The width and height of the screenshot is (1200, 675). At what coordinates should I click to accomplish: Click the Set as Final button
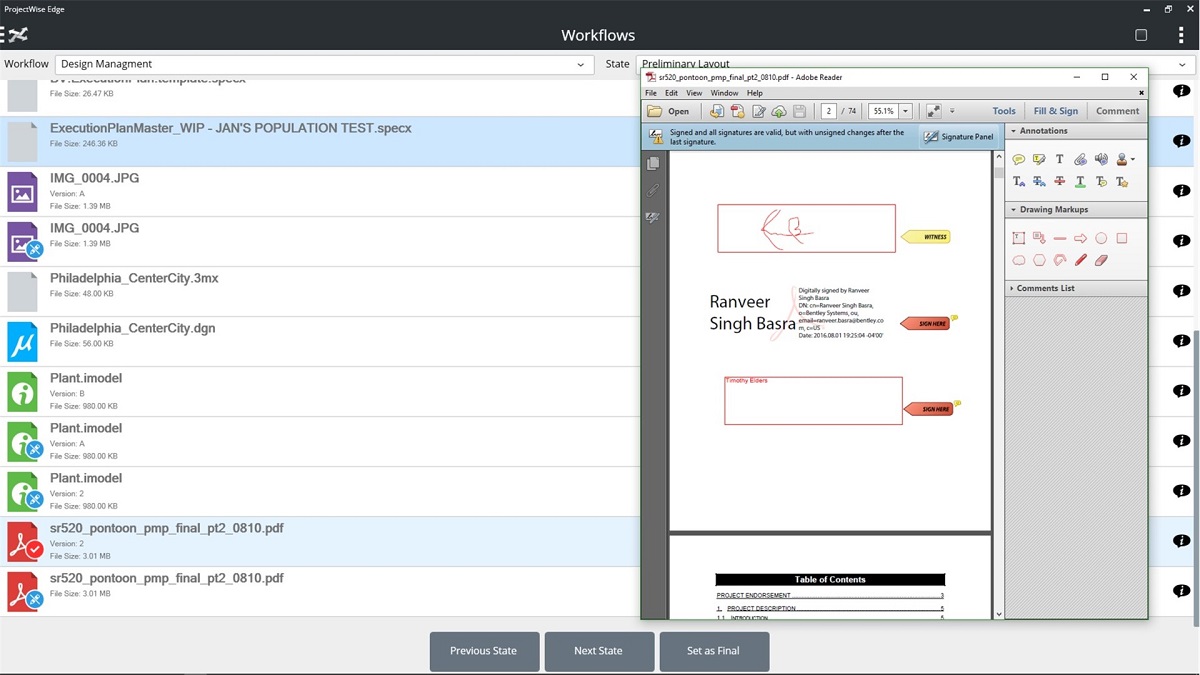pos(714,651)
